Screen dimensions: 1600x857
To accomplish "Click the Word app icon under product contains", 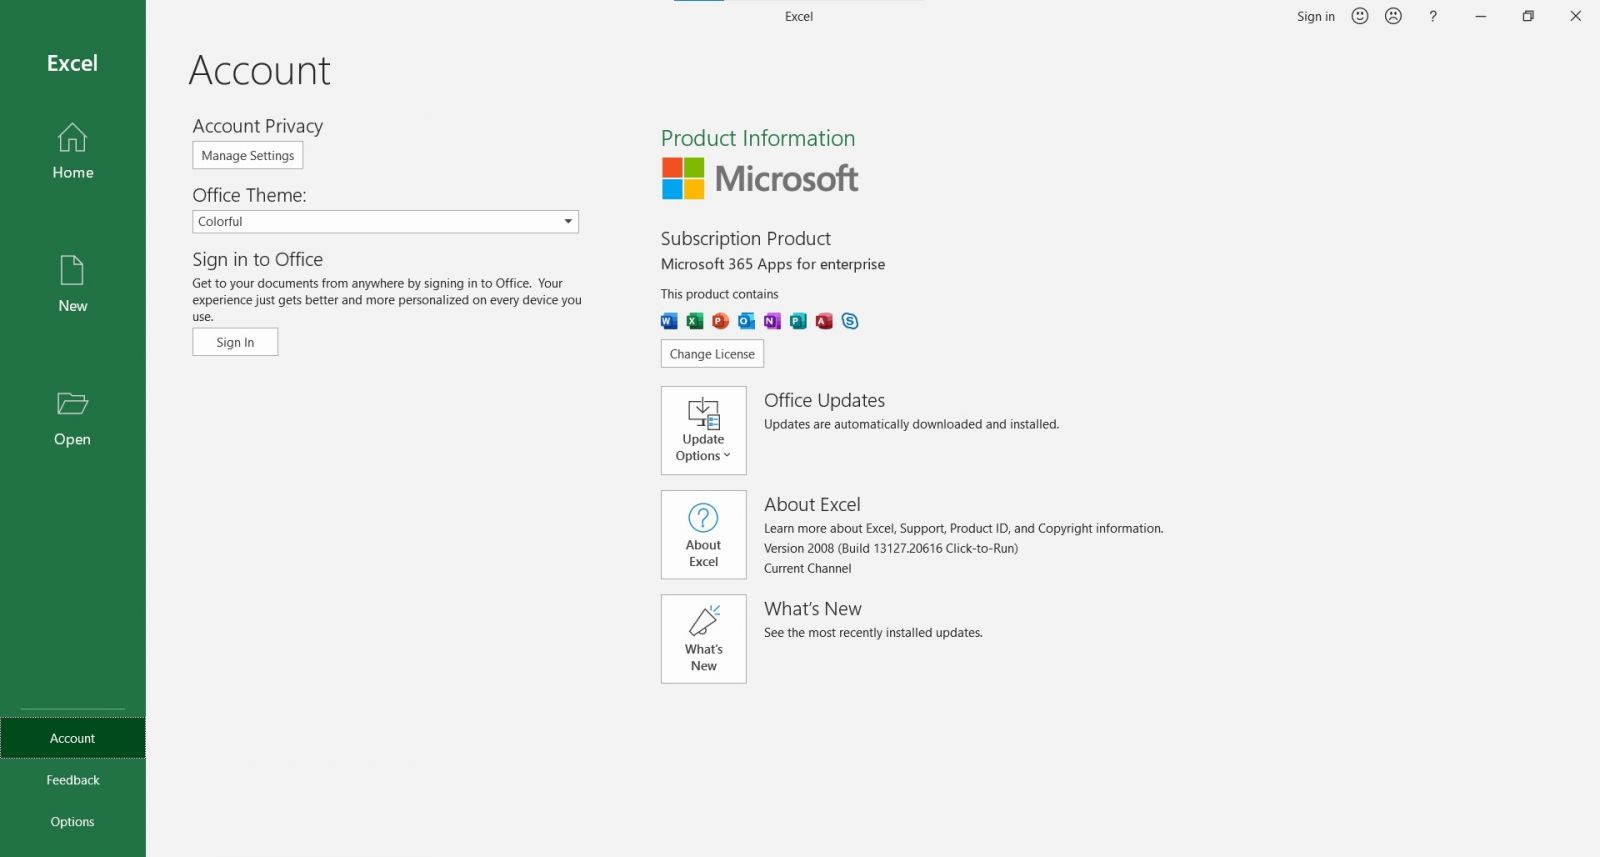I will [x=669, y=321].
